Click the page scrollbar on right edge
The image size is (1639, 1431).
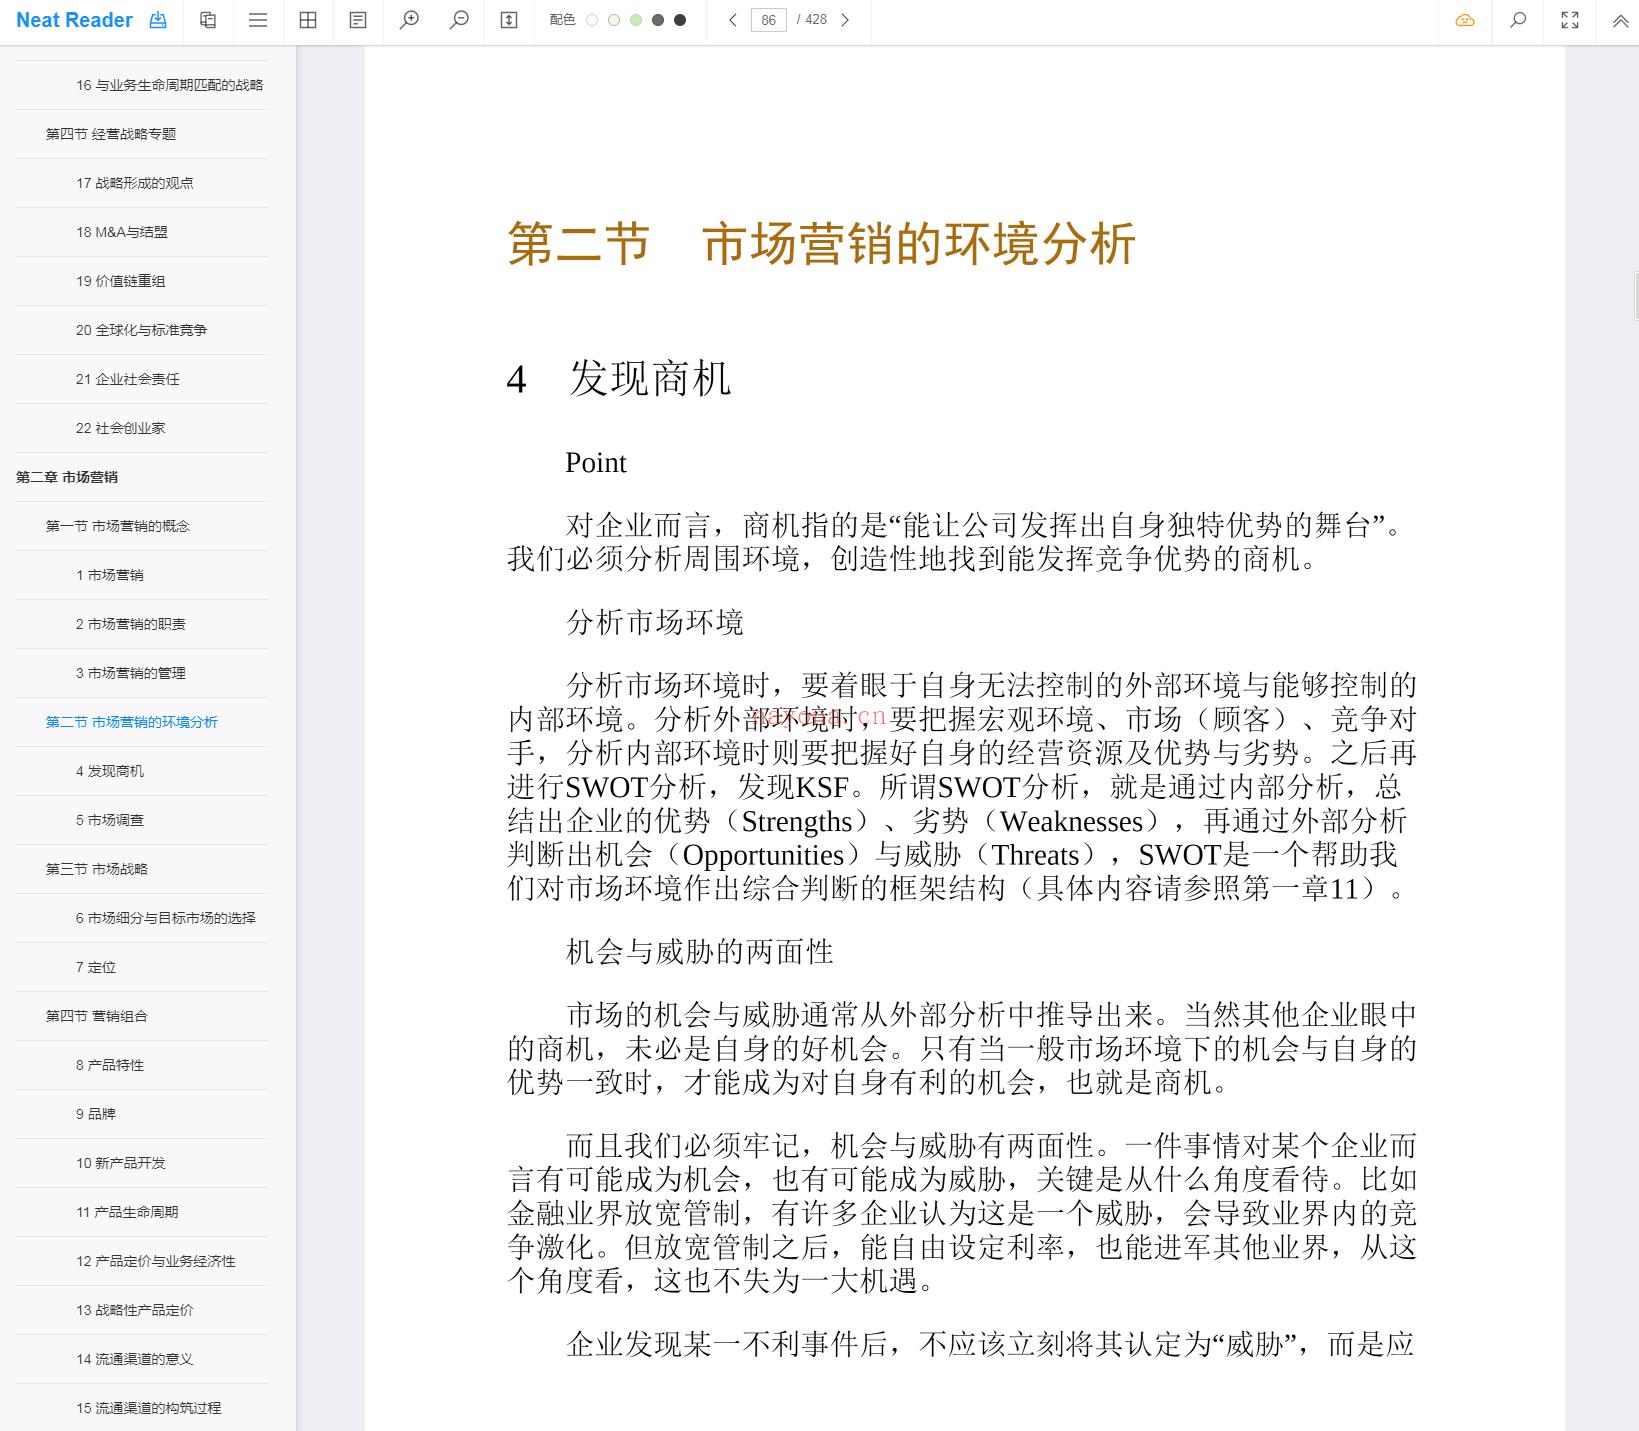pyautogui.click(x=1636, y=295)
